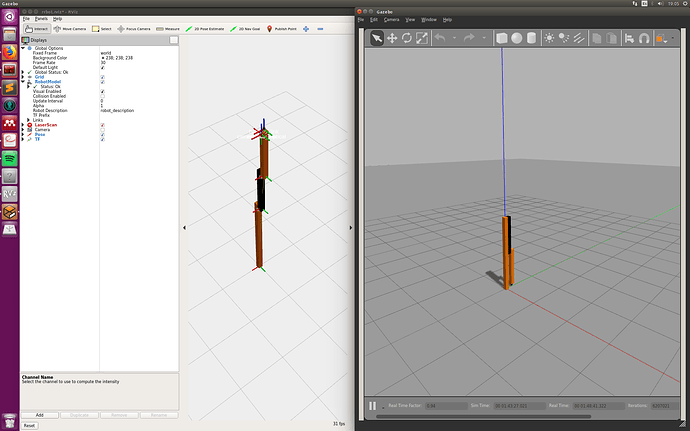690x431 pixels.
Task: Collapse the RobotModel tree node
Action: coord(23,82)
